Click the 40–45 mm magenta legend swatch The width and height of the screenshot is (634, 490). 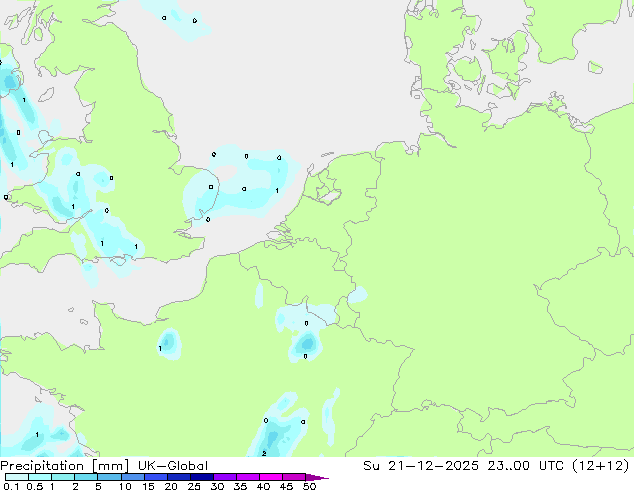point(271,477)
